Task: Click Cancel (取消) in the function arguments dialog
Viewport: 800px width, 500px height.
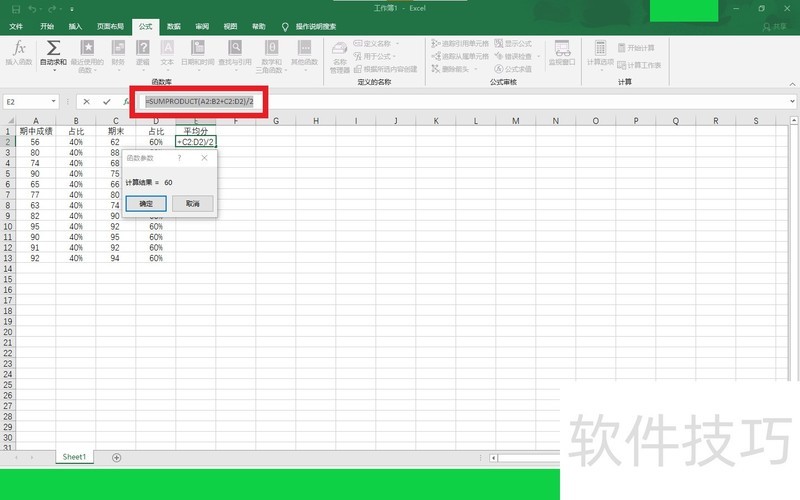Action: pos(192,204)
